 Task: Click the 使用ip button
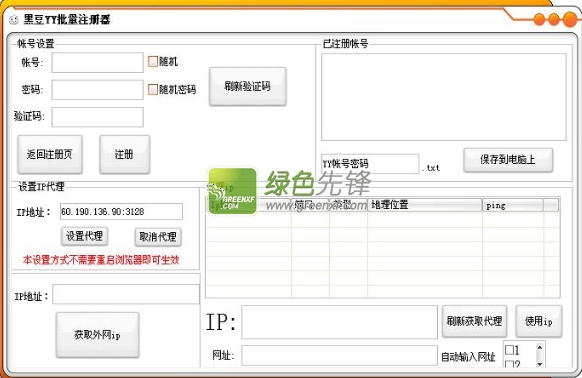[539, 321]
